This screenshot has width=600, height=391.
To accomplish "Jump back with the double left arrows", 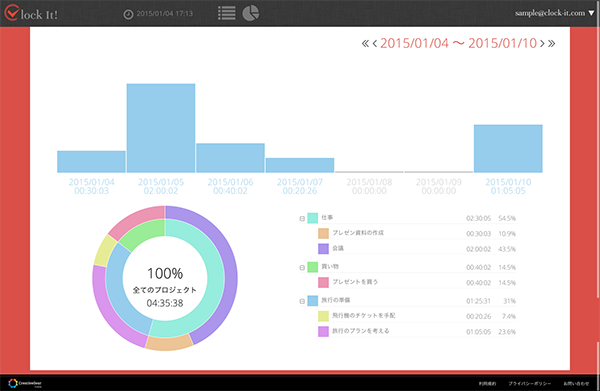I will [x=365, y=43].
